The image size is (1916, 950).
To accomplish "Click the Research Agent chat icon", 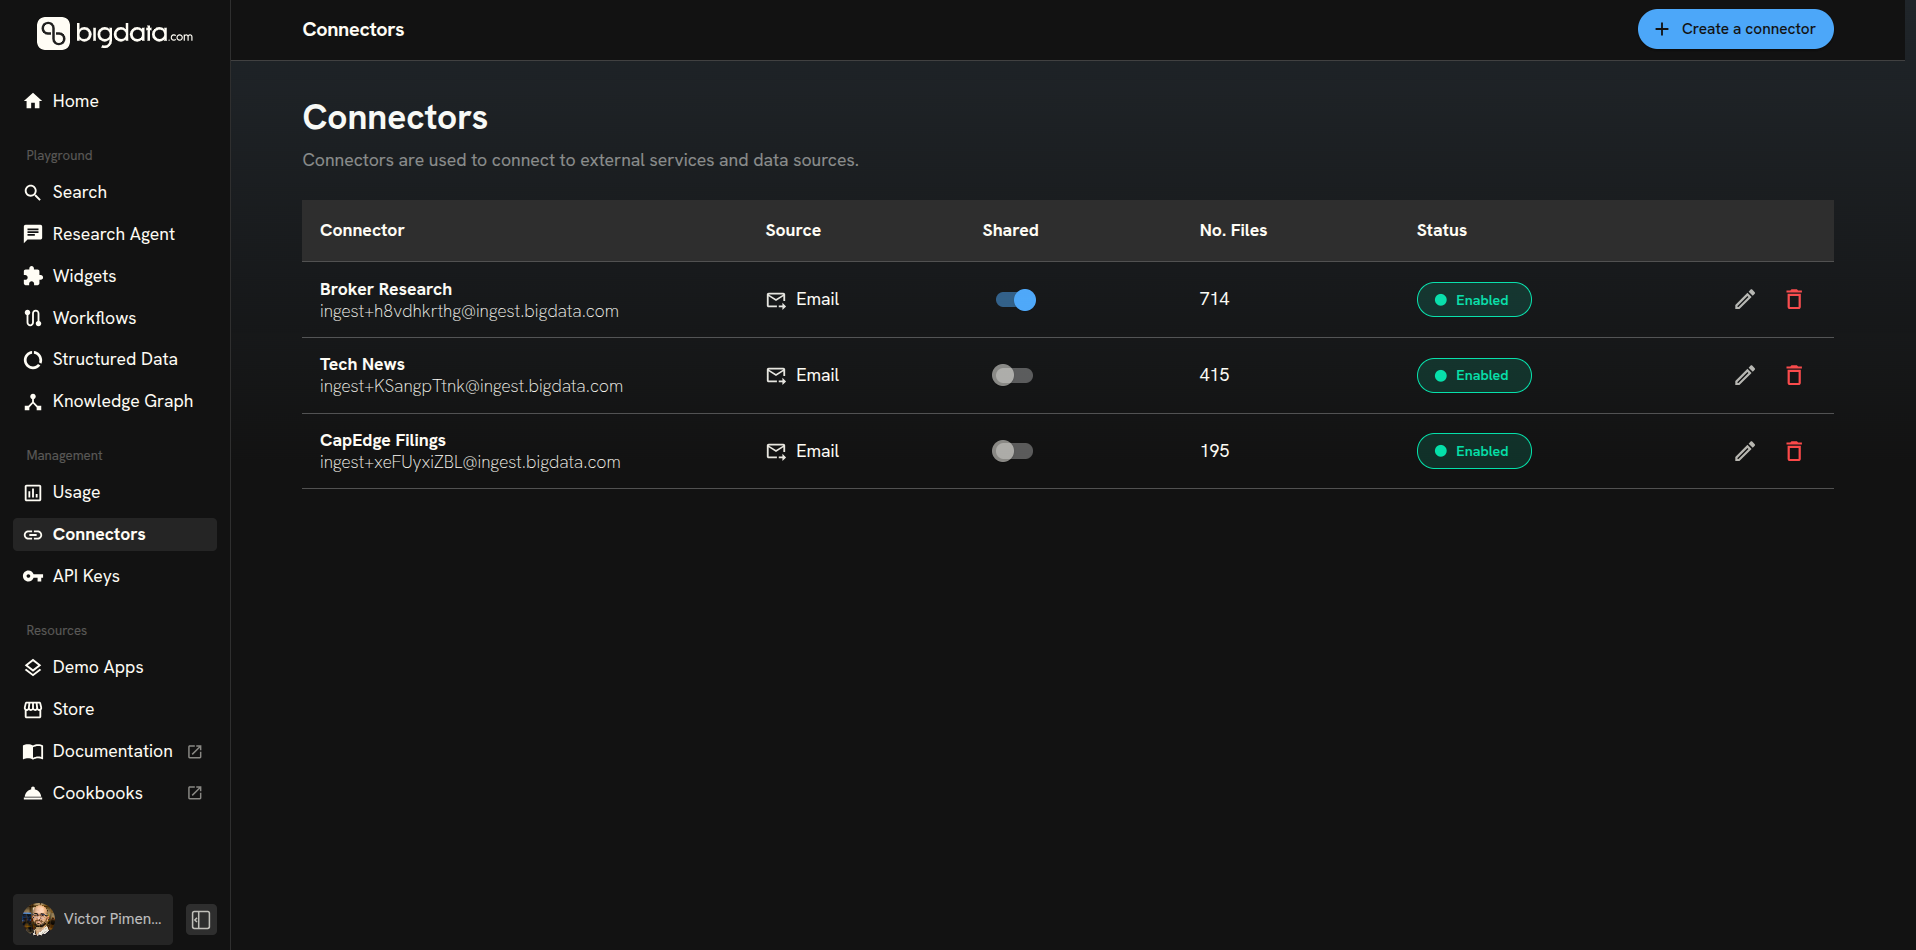I will click(33, 234).
